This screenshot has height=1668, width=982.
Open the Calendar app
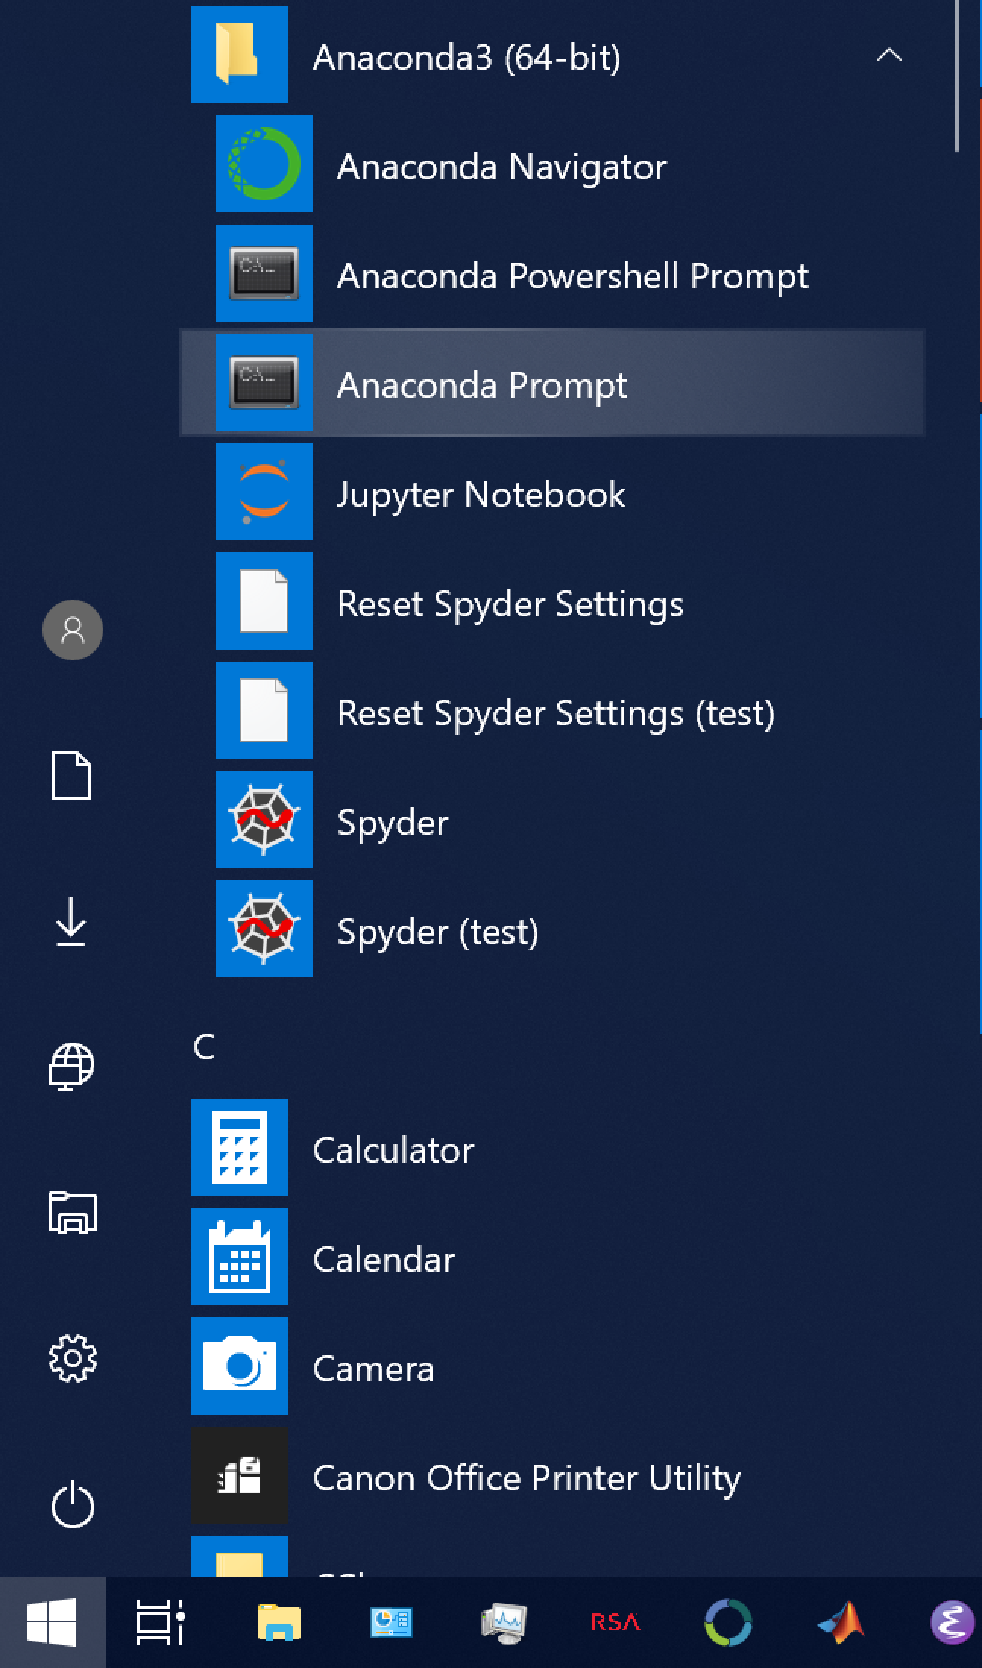pyautogui.click(x=552, y=1257)
